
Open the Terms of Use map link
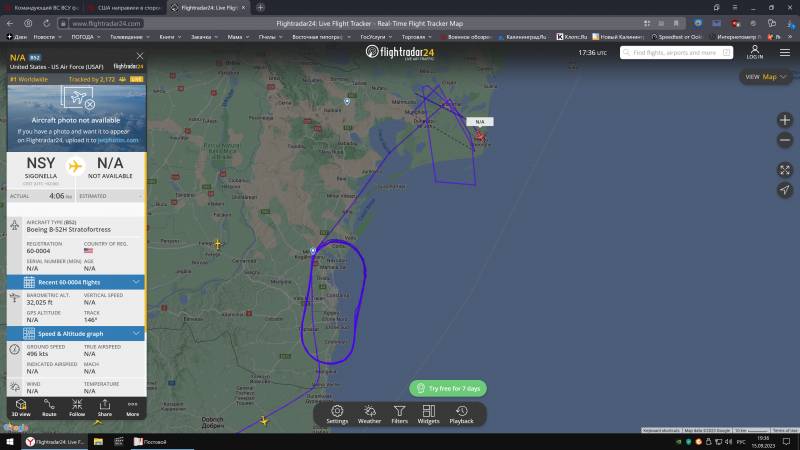(x=785, y=431)
